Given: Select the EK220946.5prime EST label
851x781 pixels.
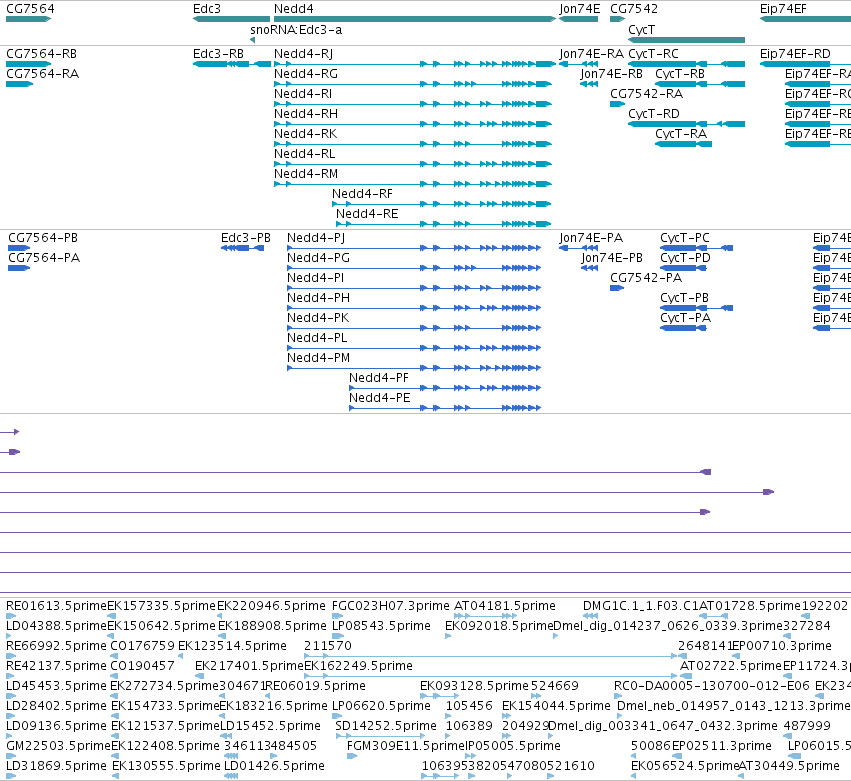Looking at the screenshot, I should (271, 606).
